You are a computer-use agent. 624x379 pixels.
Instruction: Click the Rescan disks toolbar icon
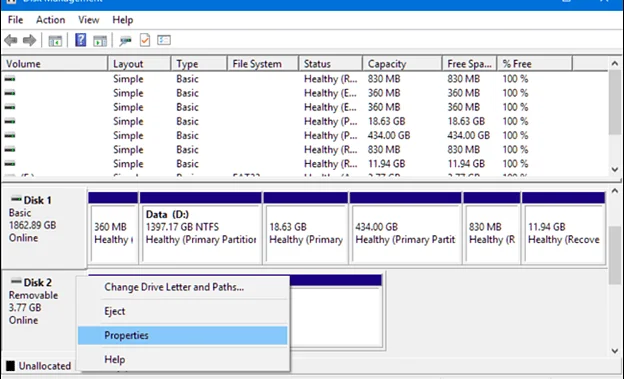click(x=125, y=41)
